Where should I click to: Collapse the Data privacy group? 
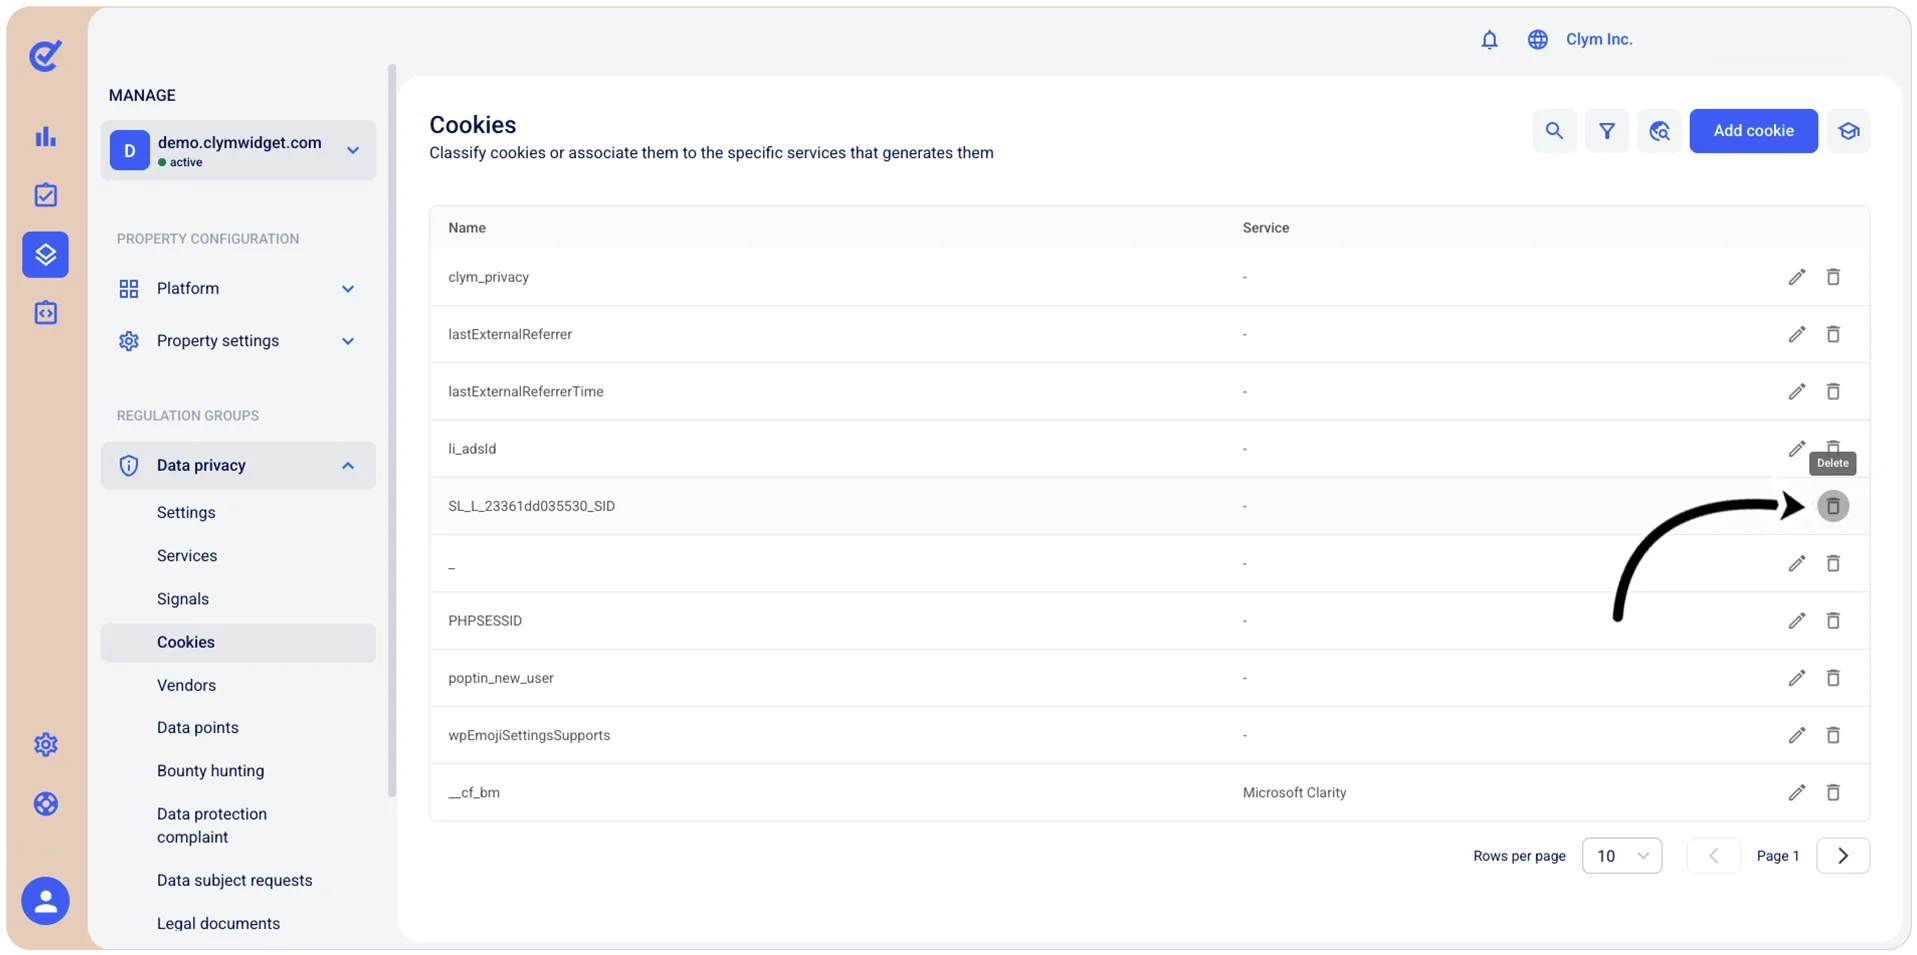click(238, 465)
